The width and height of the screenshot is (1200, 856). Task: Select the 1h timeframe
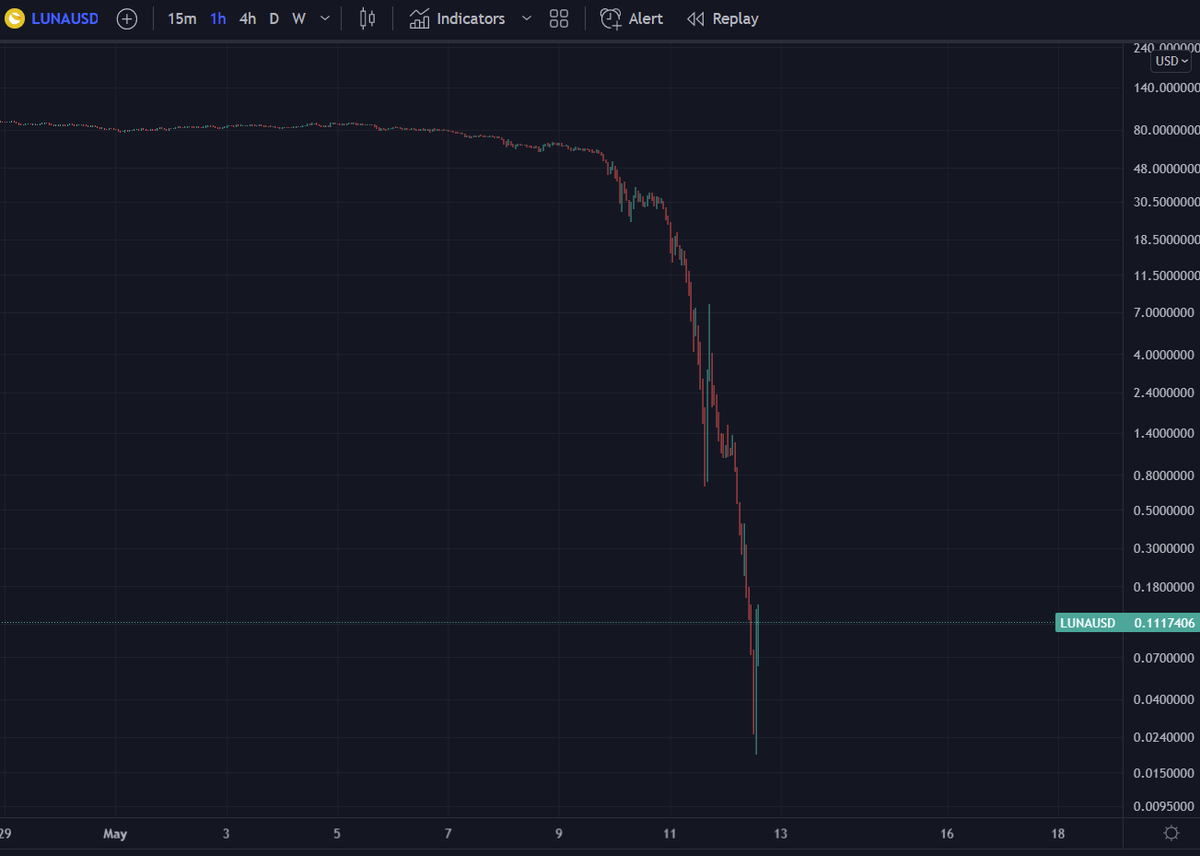tap(218, 19)
